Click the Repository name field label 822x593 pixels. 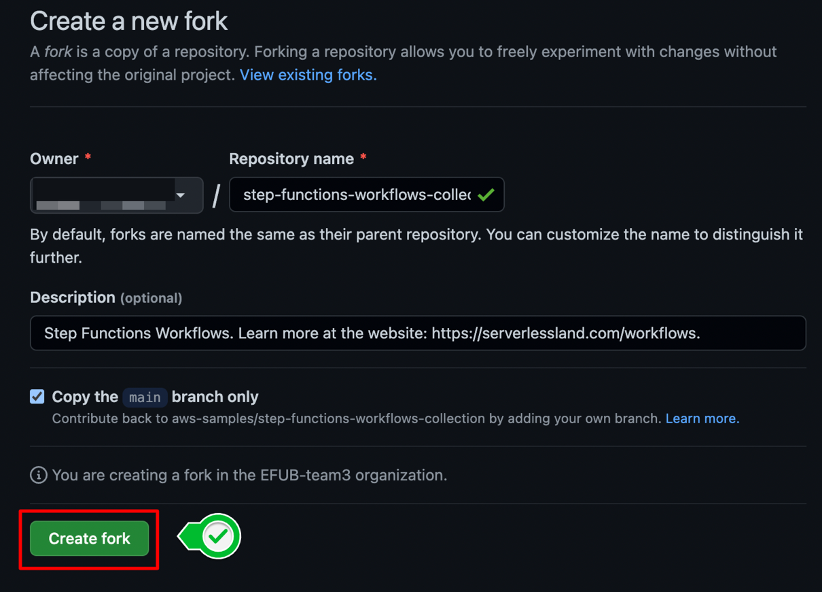(291, 159)
